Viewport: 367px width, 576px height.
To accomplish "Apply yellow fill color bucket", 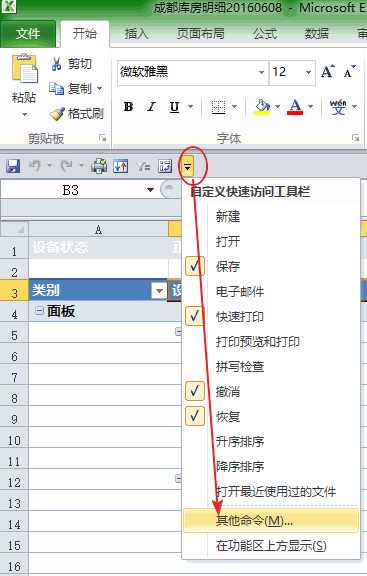I will click(262, 107).
